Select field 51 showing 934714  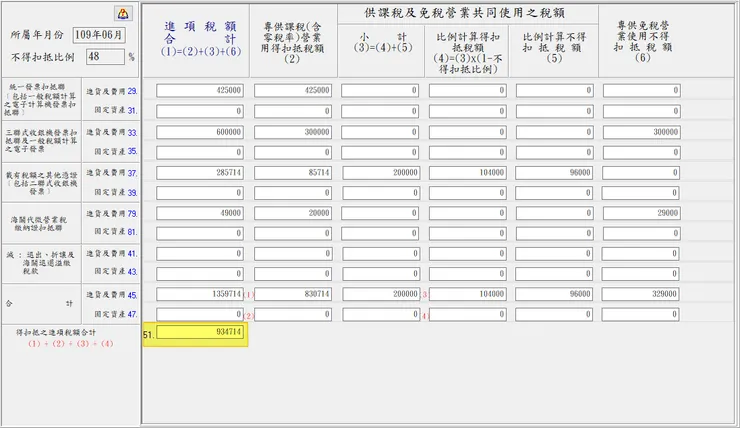pos(200,332)
